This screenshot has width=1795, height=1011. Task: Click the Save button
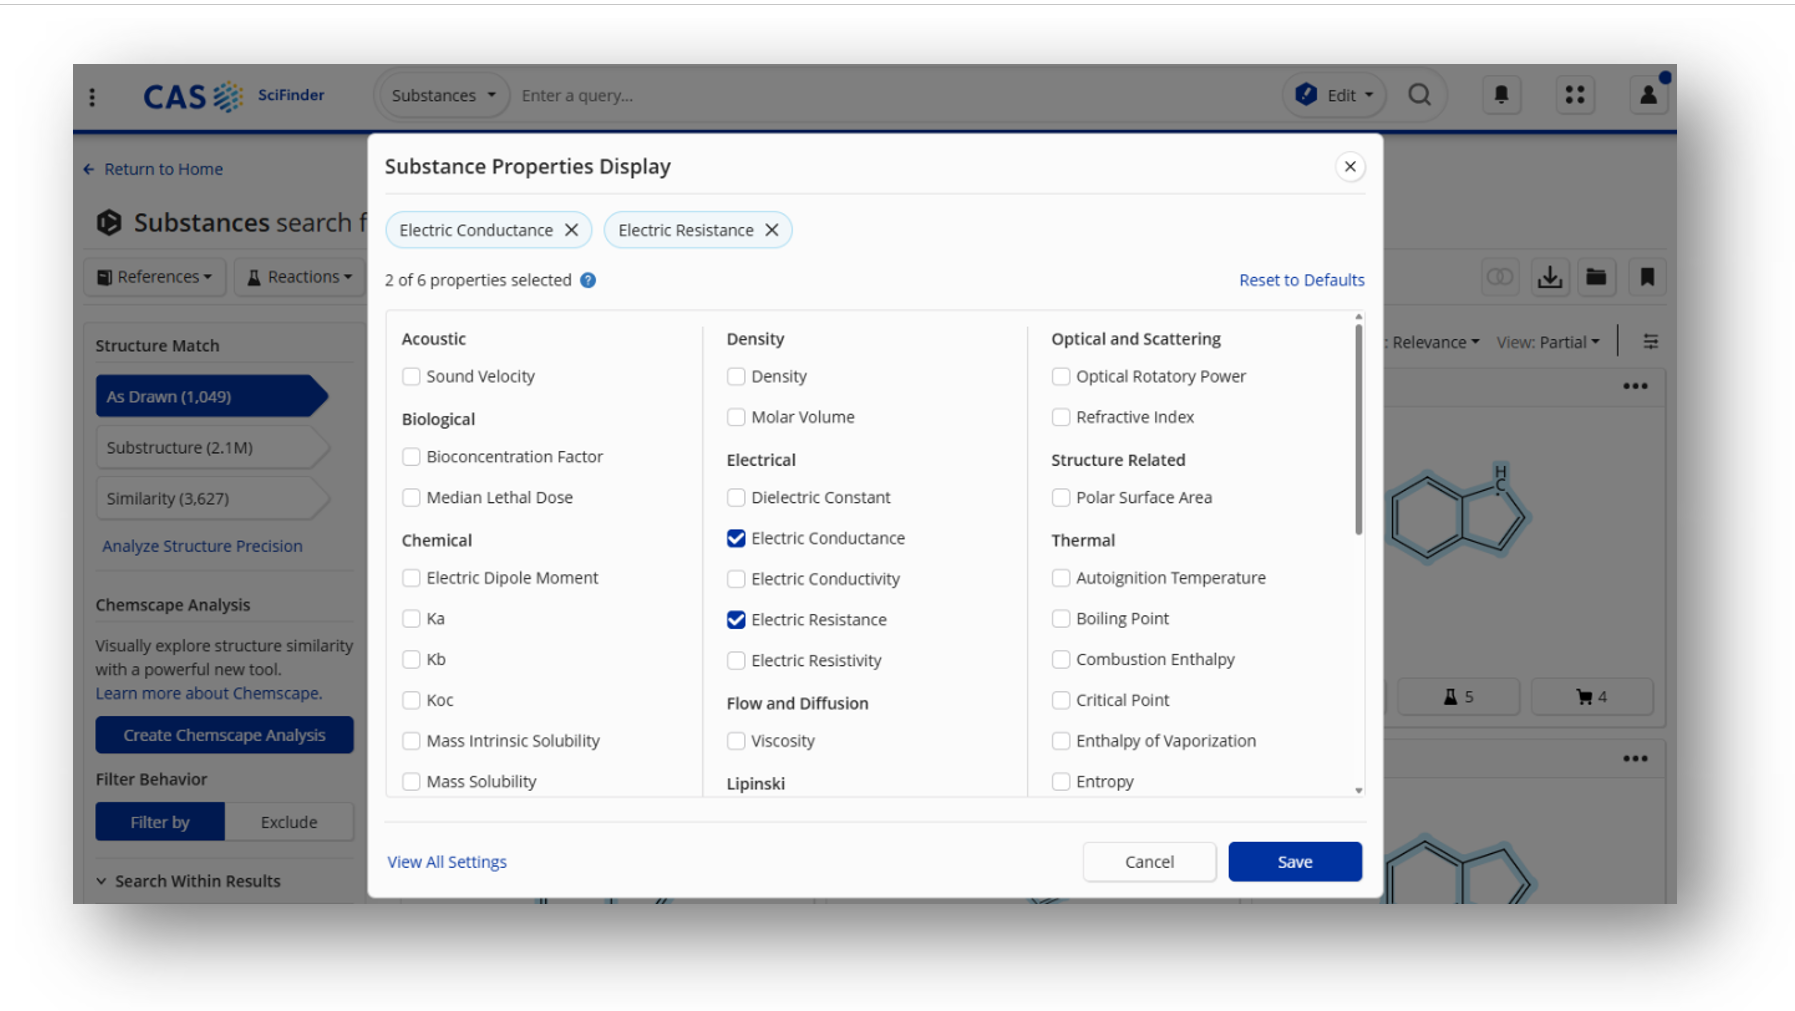[1295, 862]
